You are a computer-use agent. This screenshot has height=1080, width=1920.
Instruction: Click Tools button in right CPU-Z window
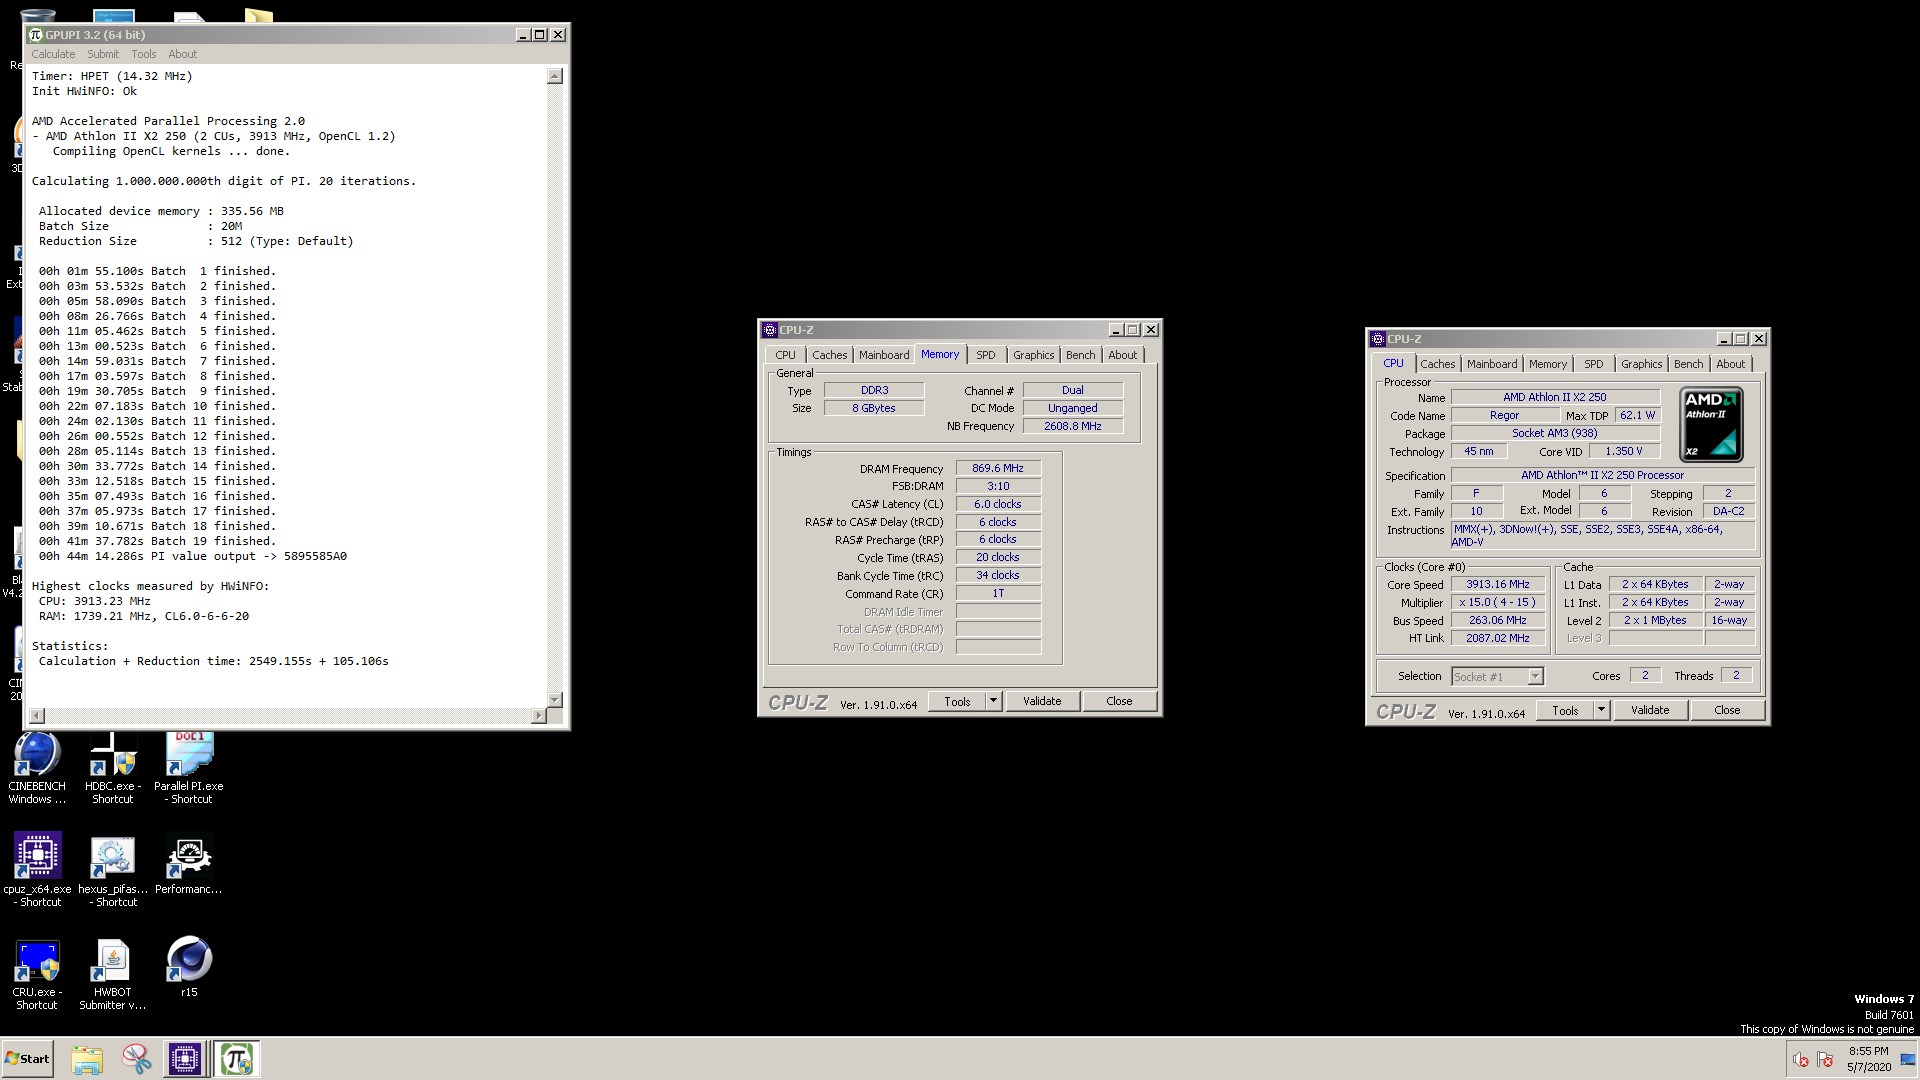coord(1565,711)
